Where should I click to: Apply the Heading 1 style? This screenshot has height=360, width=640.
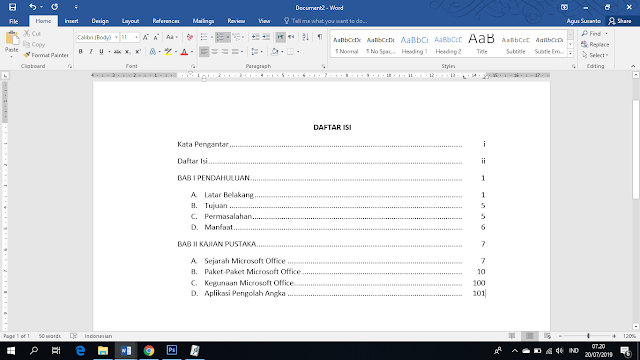pos(414,44)
